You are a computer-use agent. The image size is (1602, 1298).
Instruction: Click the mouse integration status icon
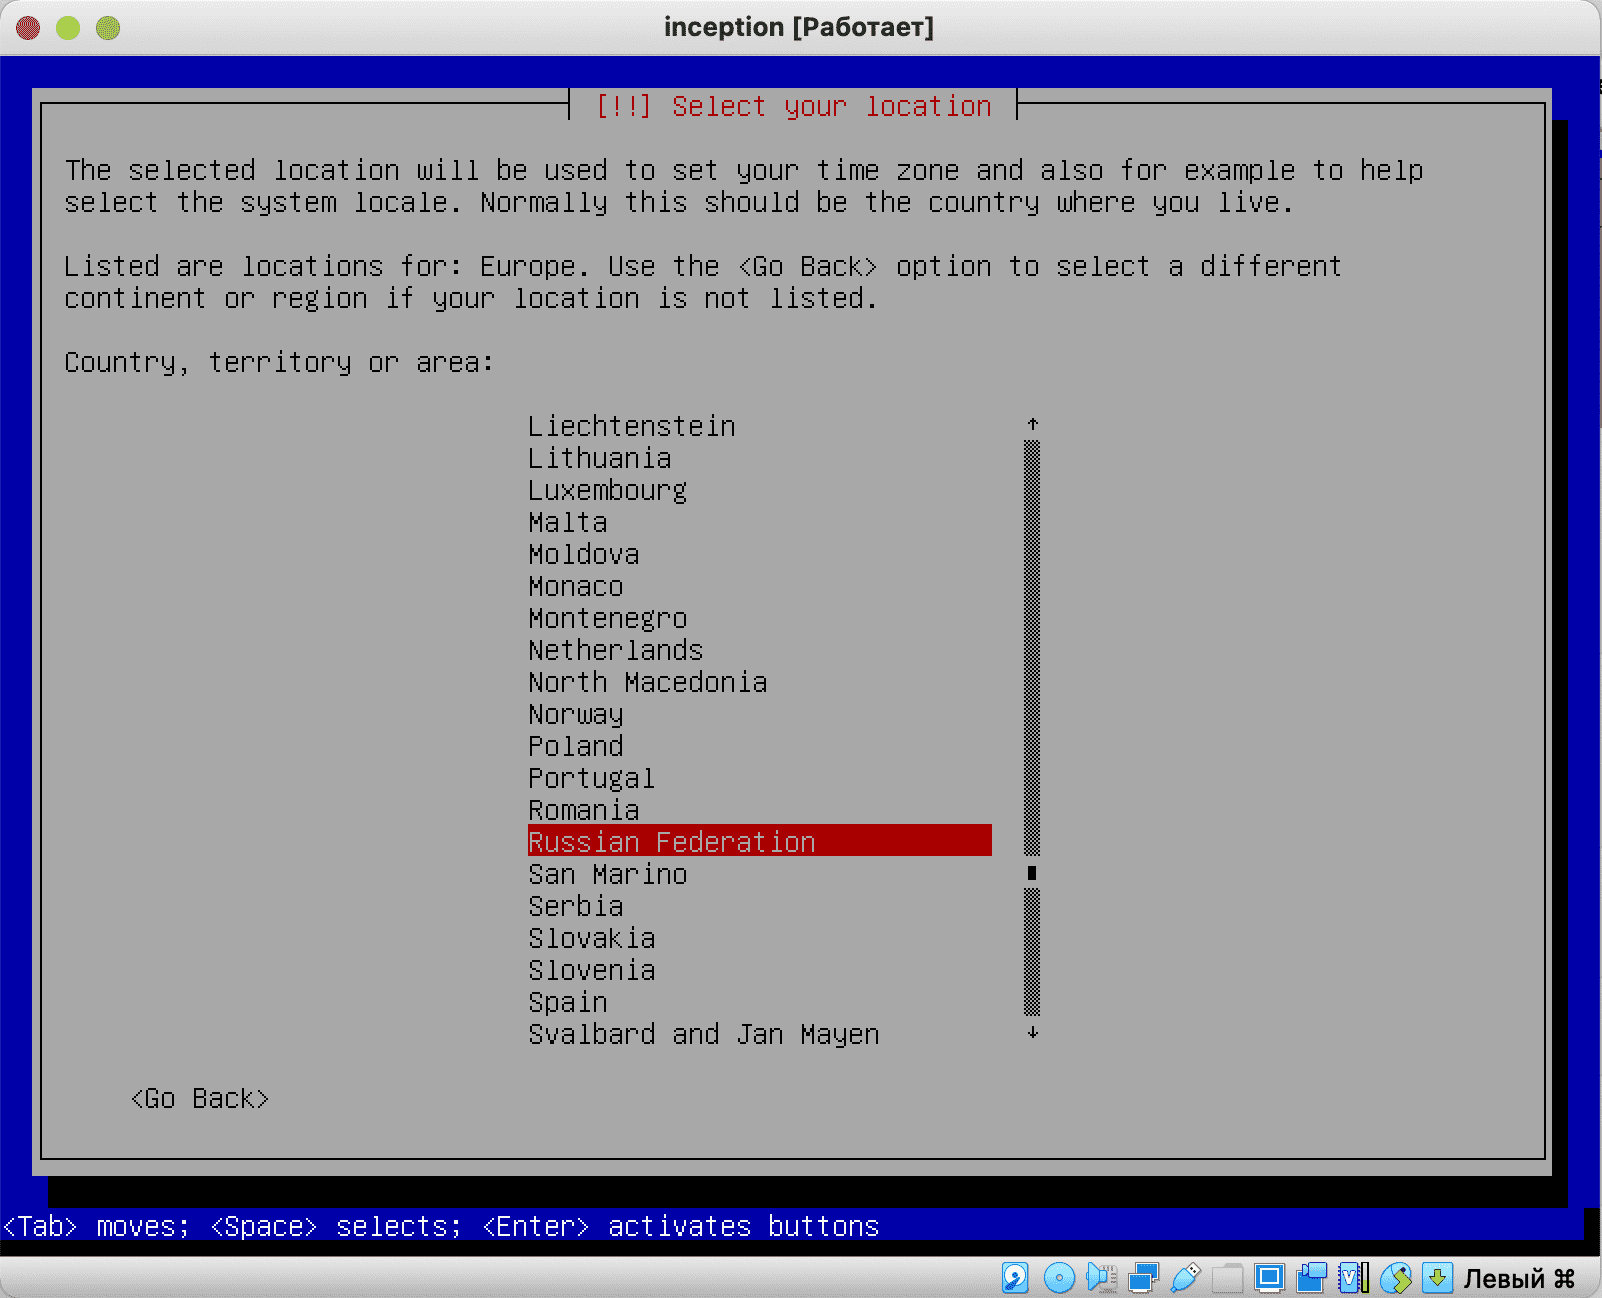pyautogui.click(x=1396, y=1277)
